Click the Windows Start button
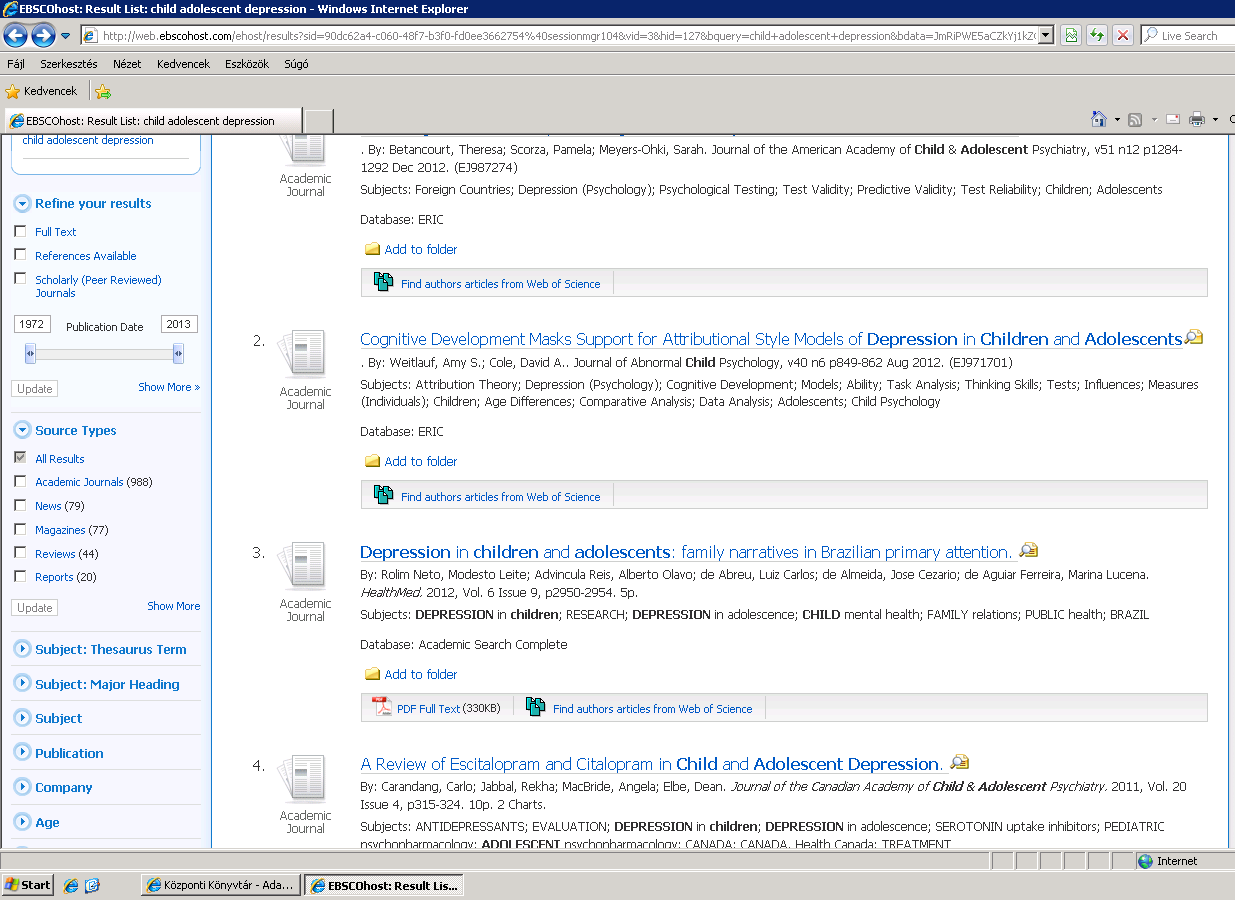Screen dimensions: 1235x900 point(28,885)
